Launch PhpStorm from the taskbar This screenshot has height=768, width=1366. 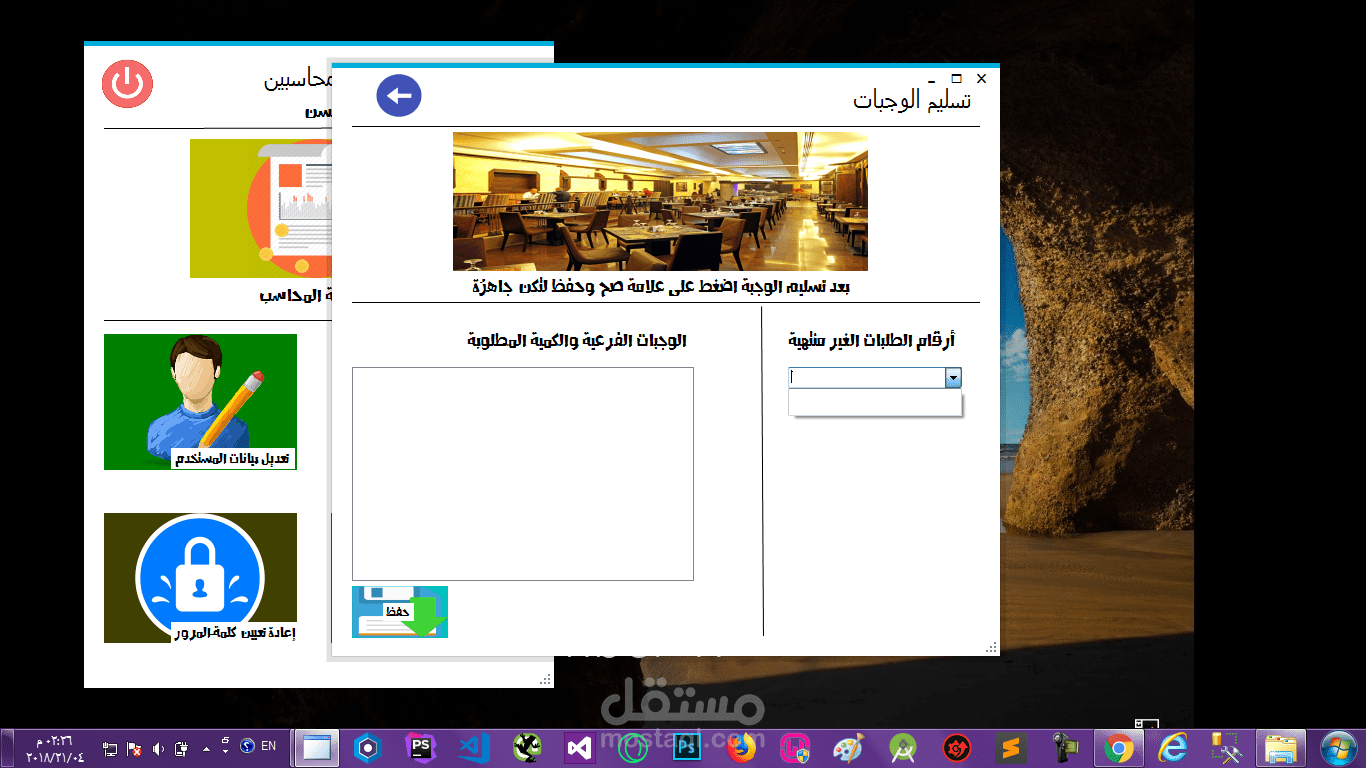pos(421,747)
